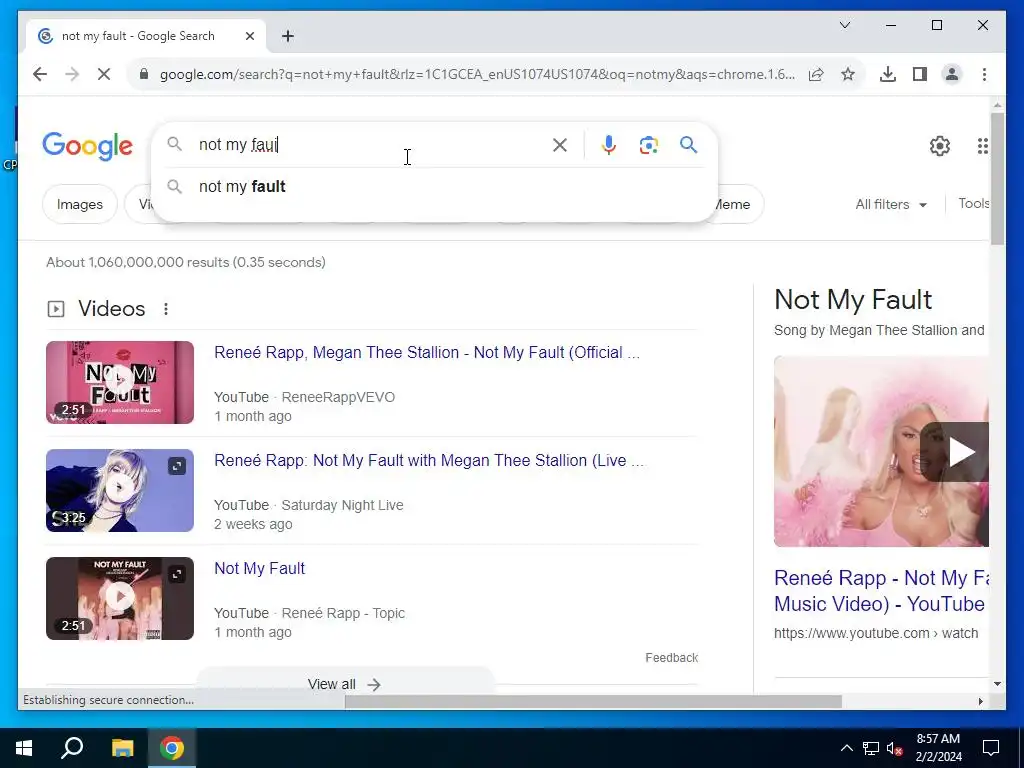
Task: Open the Windows notification center
Action: pyautogui.click(x=991, y=748)
